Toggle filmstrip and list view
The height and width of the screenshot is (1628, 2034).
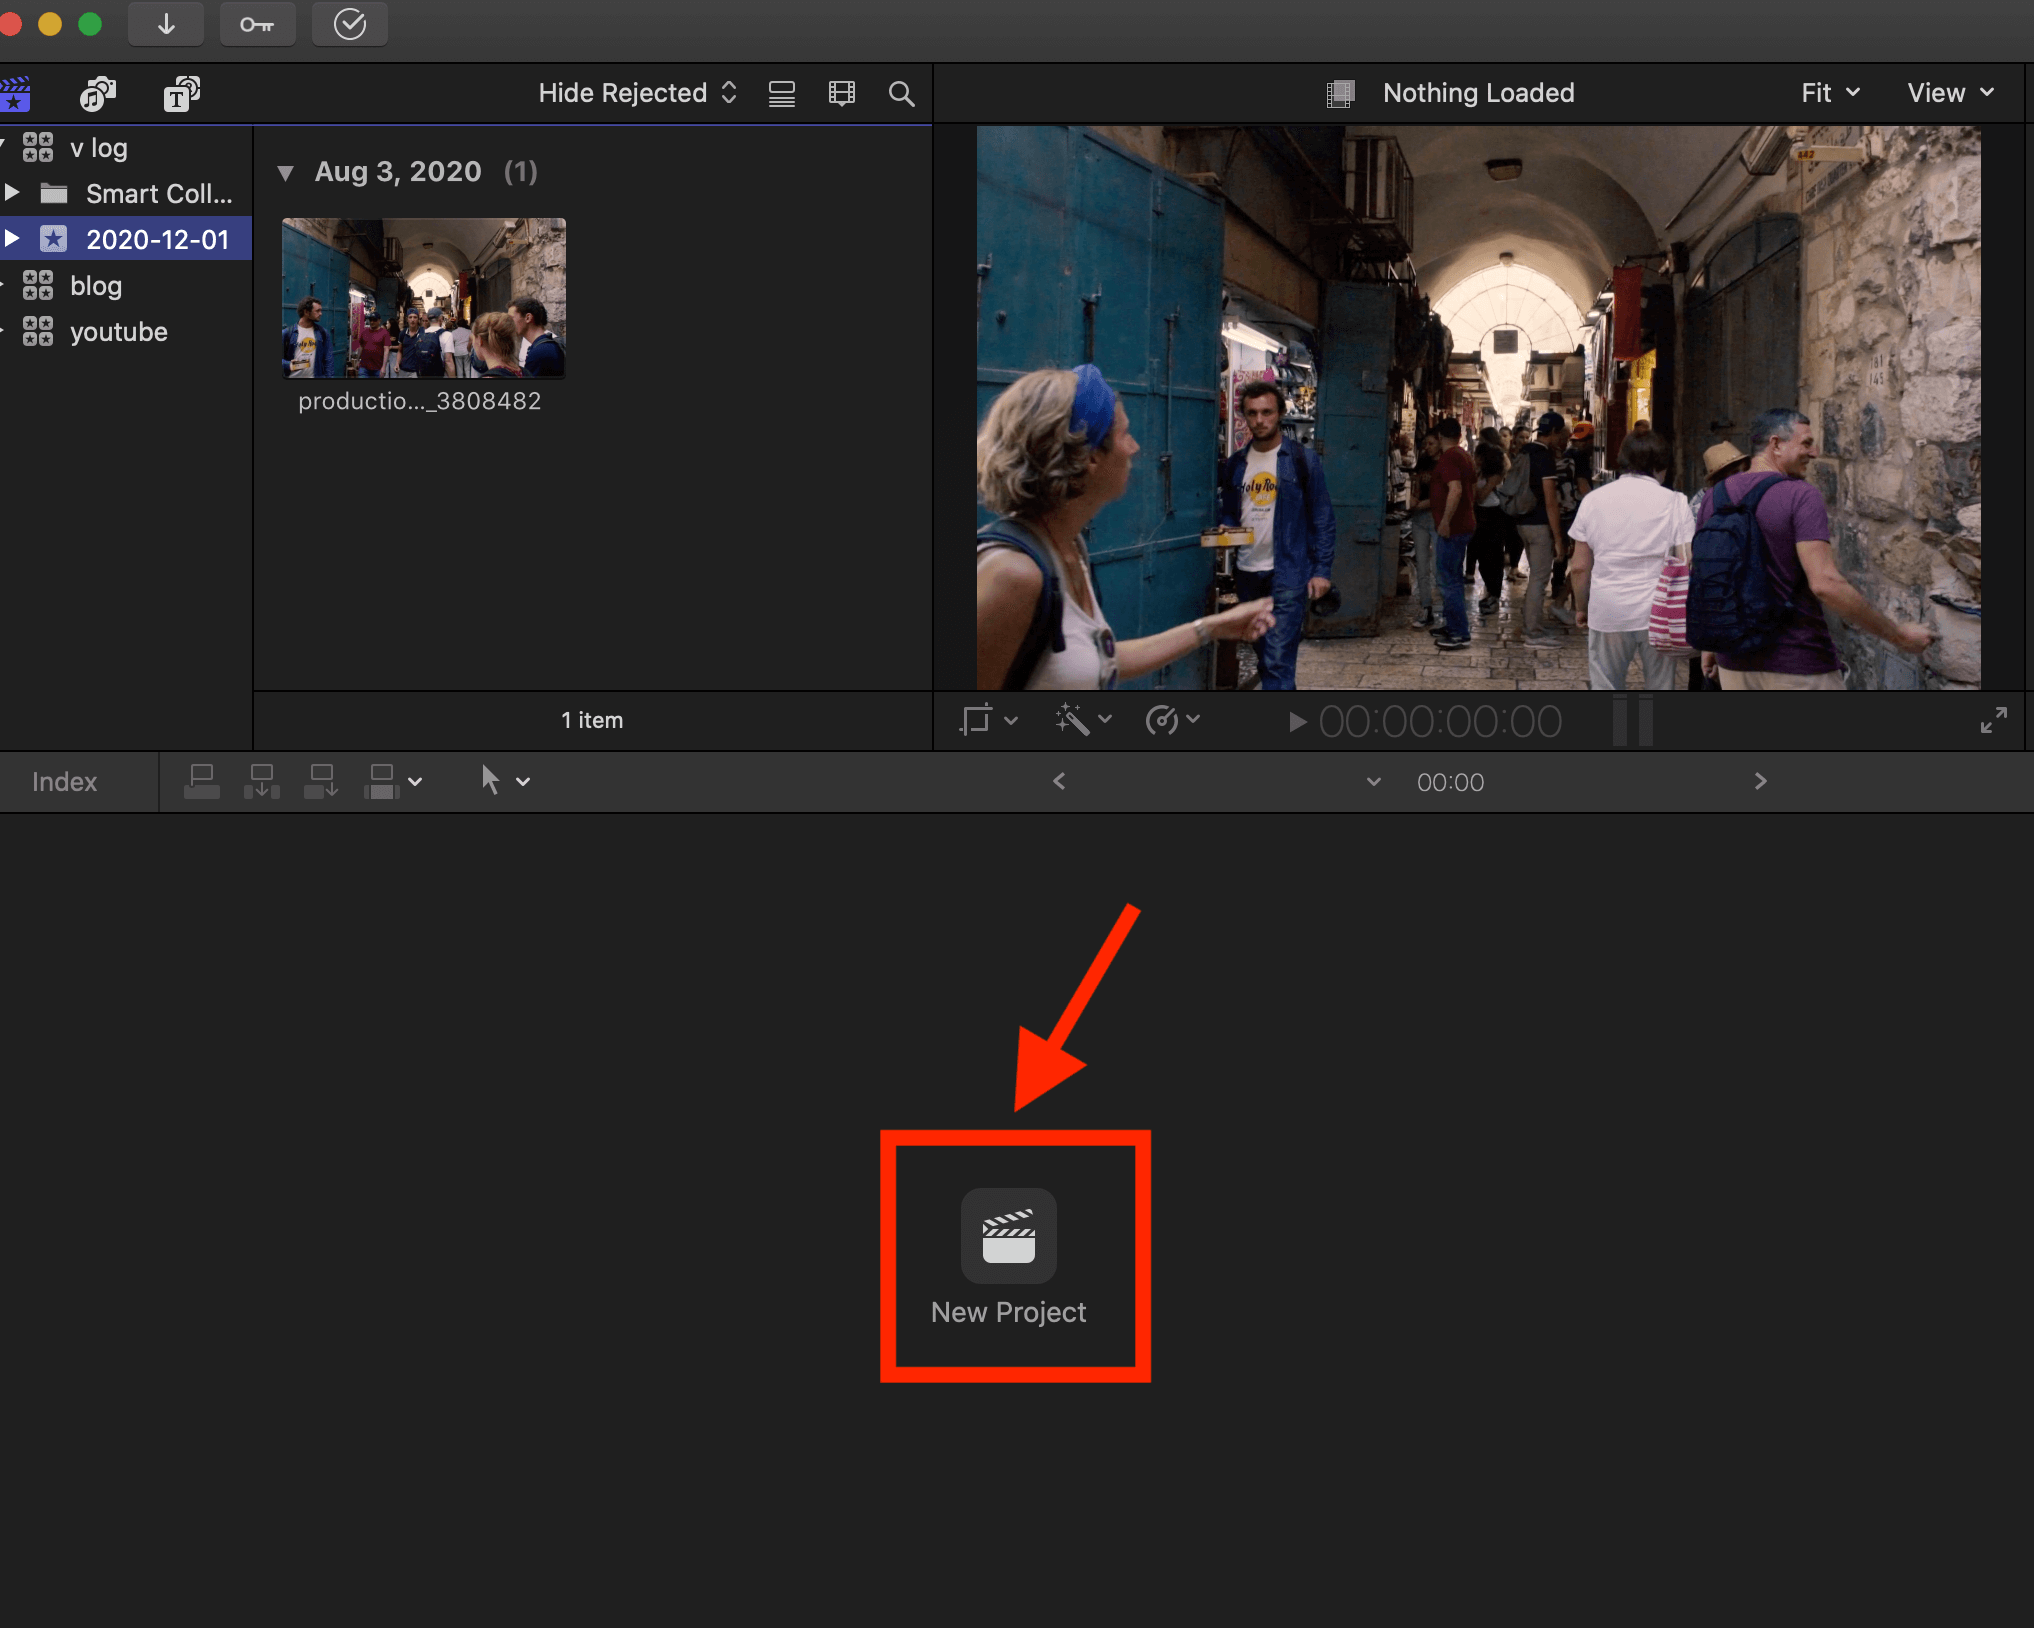[781, 94]
